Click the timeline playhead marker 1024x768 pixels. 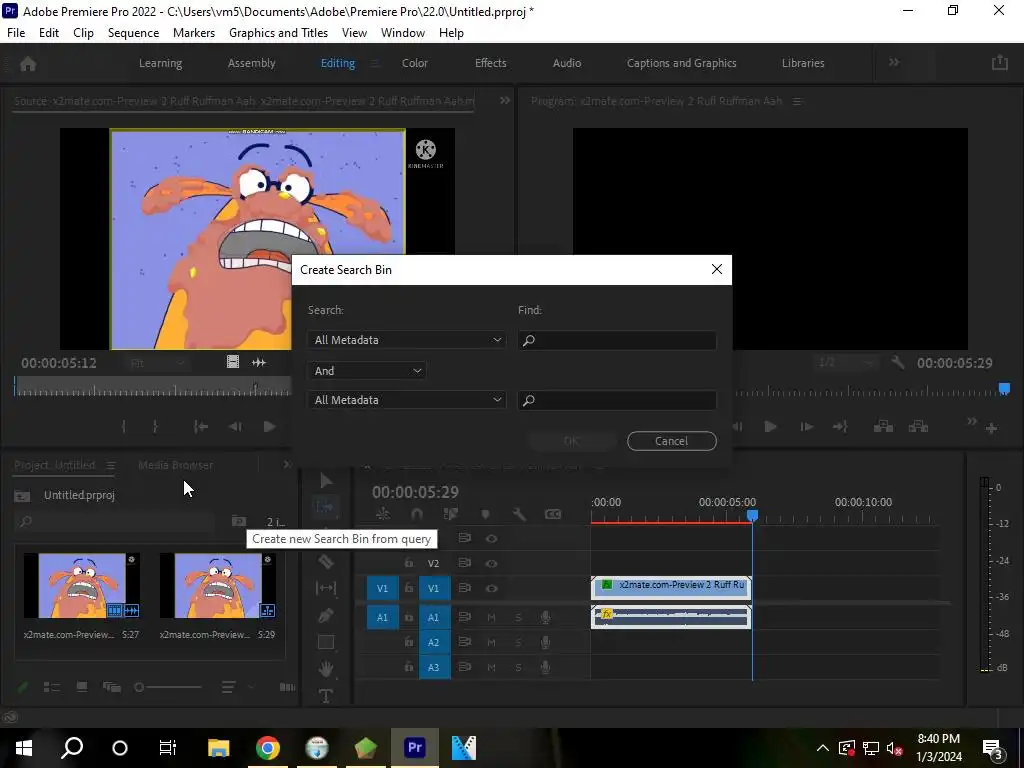click(x=752, y=516)
